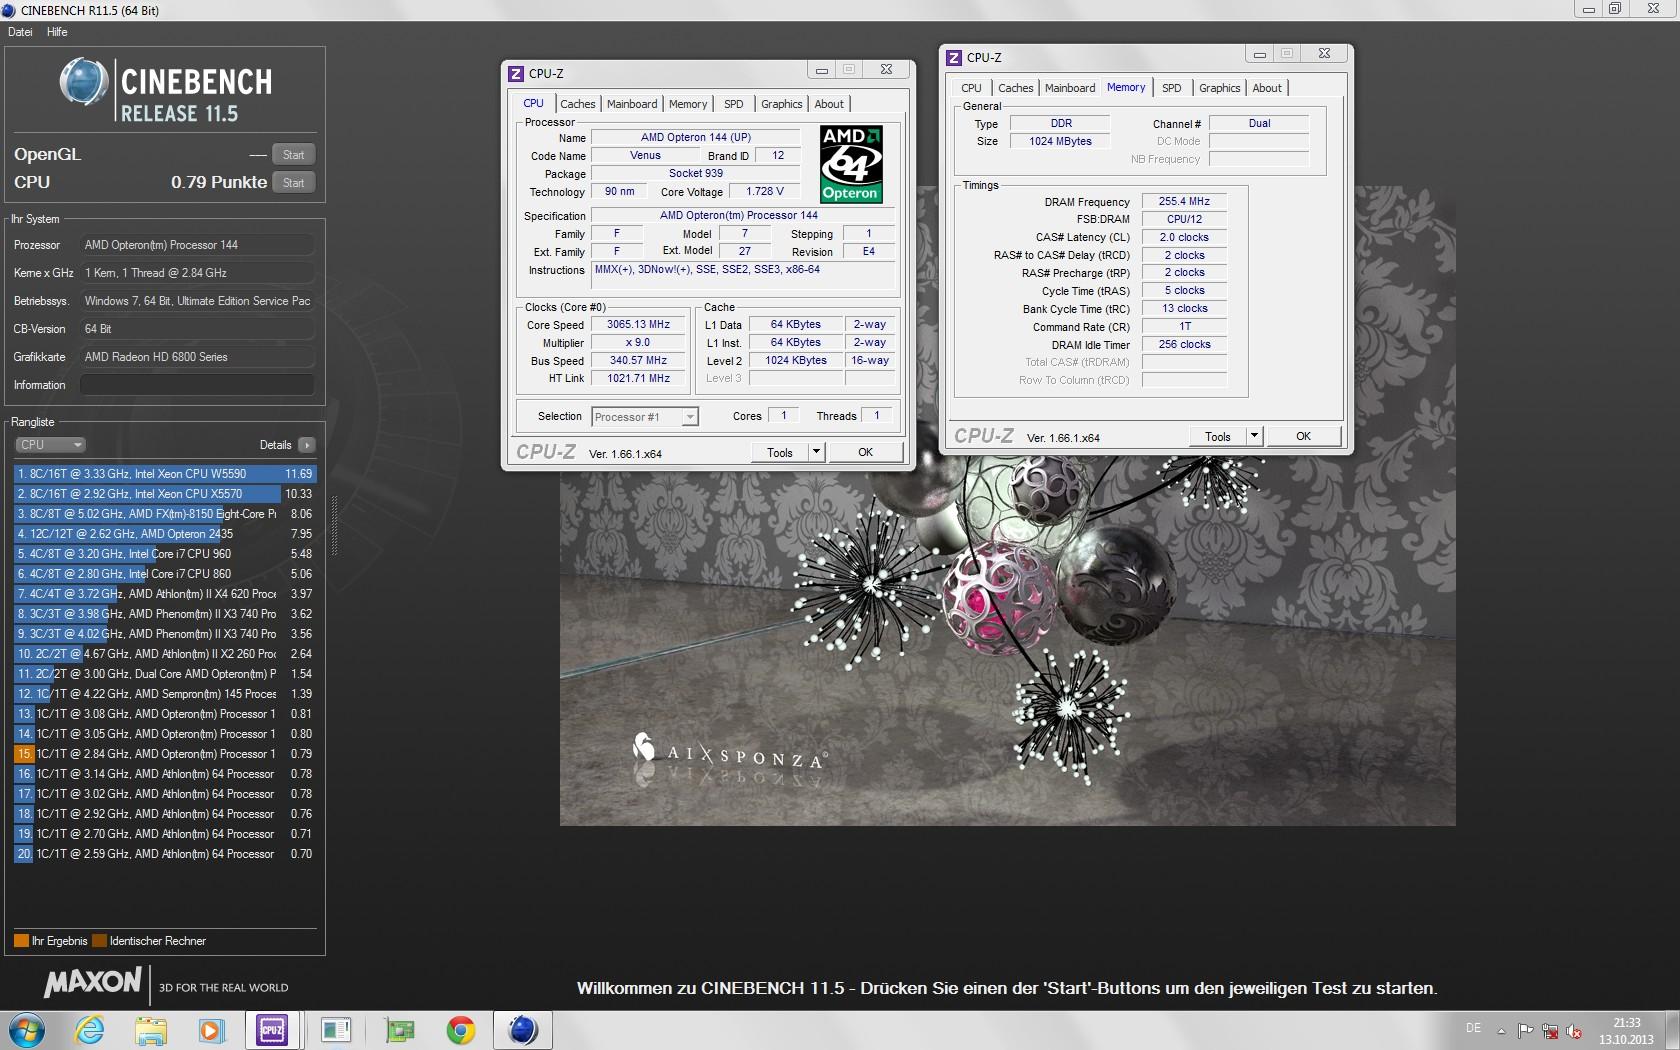Click the MAXON logo
This screenshot has height=1050, width=1680.
pos(93,983)
